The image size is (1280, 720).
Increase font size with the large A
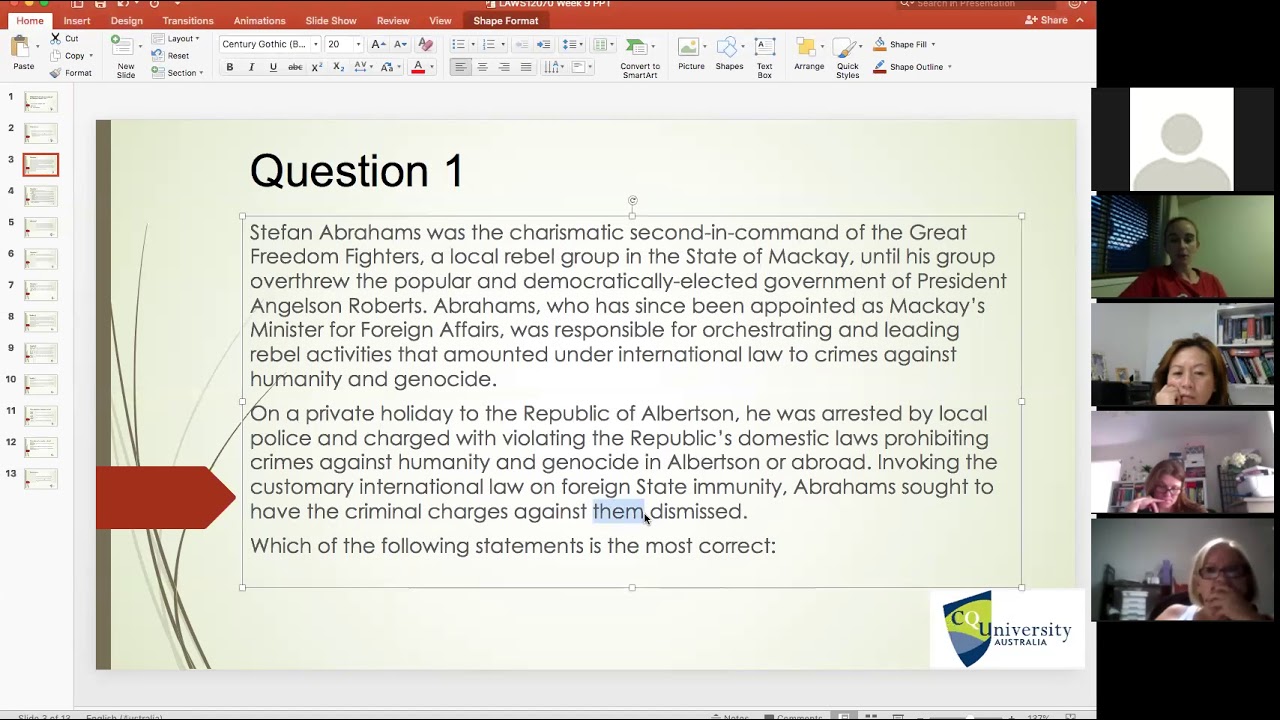click(377, 44)
